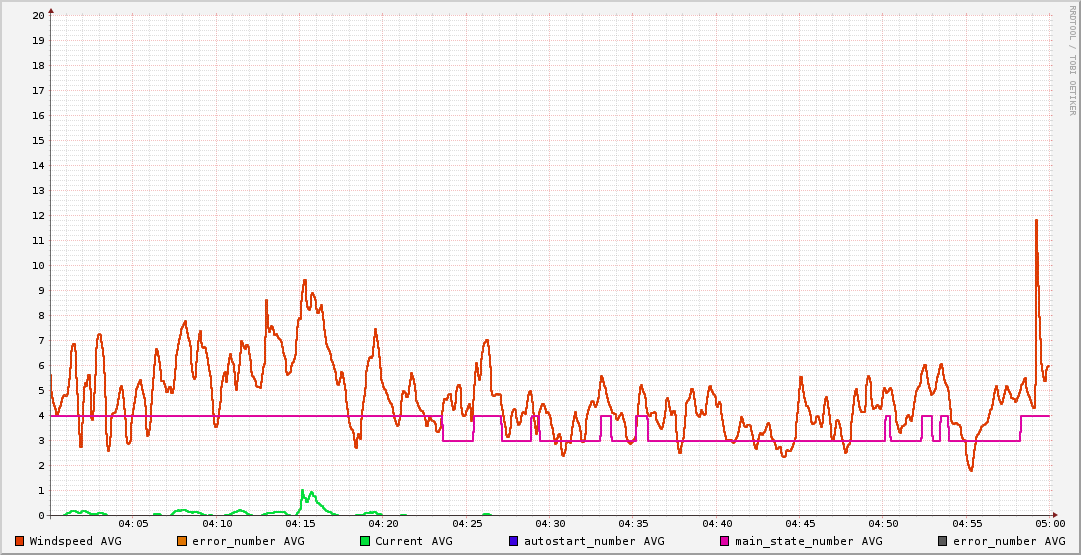Viewport: 1081px width, 555px height.
Task: Click the green Current peak near 04:15
Action: tap(303, 491)
